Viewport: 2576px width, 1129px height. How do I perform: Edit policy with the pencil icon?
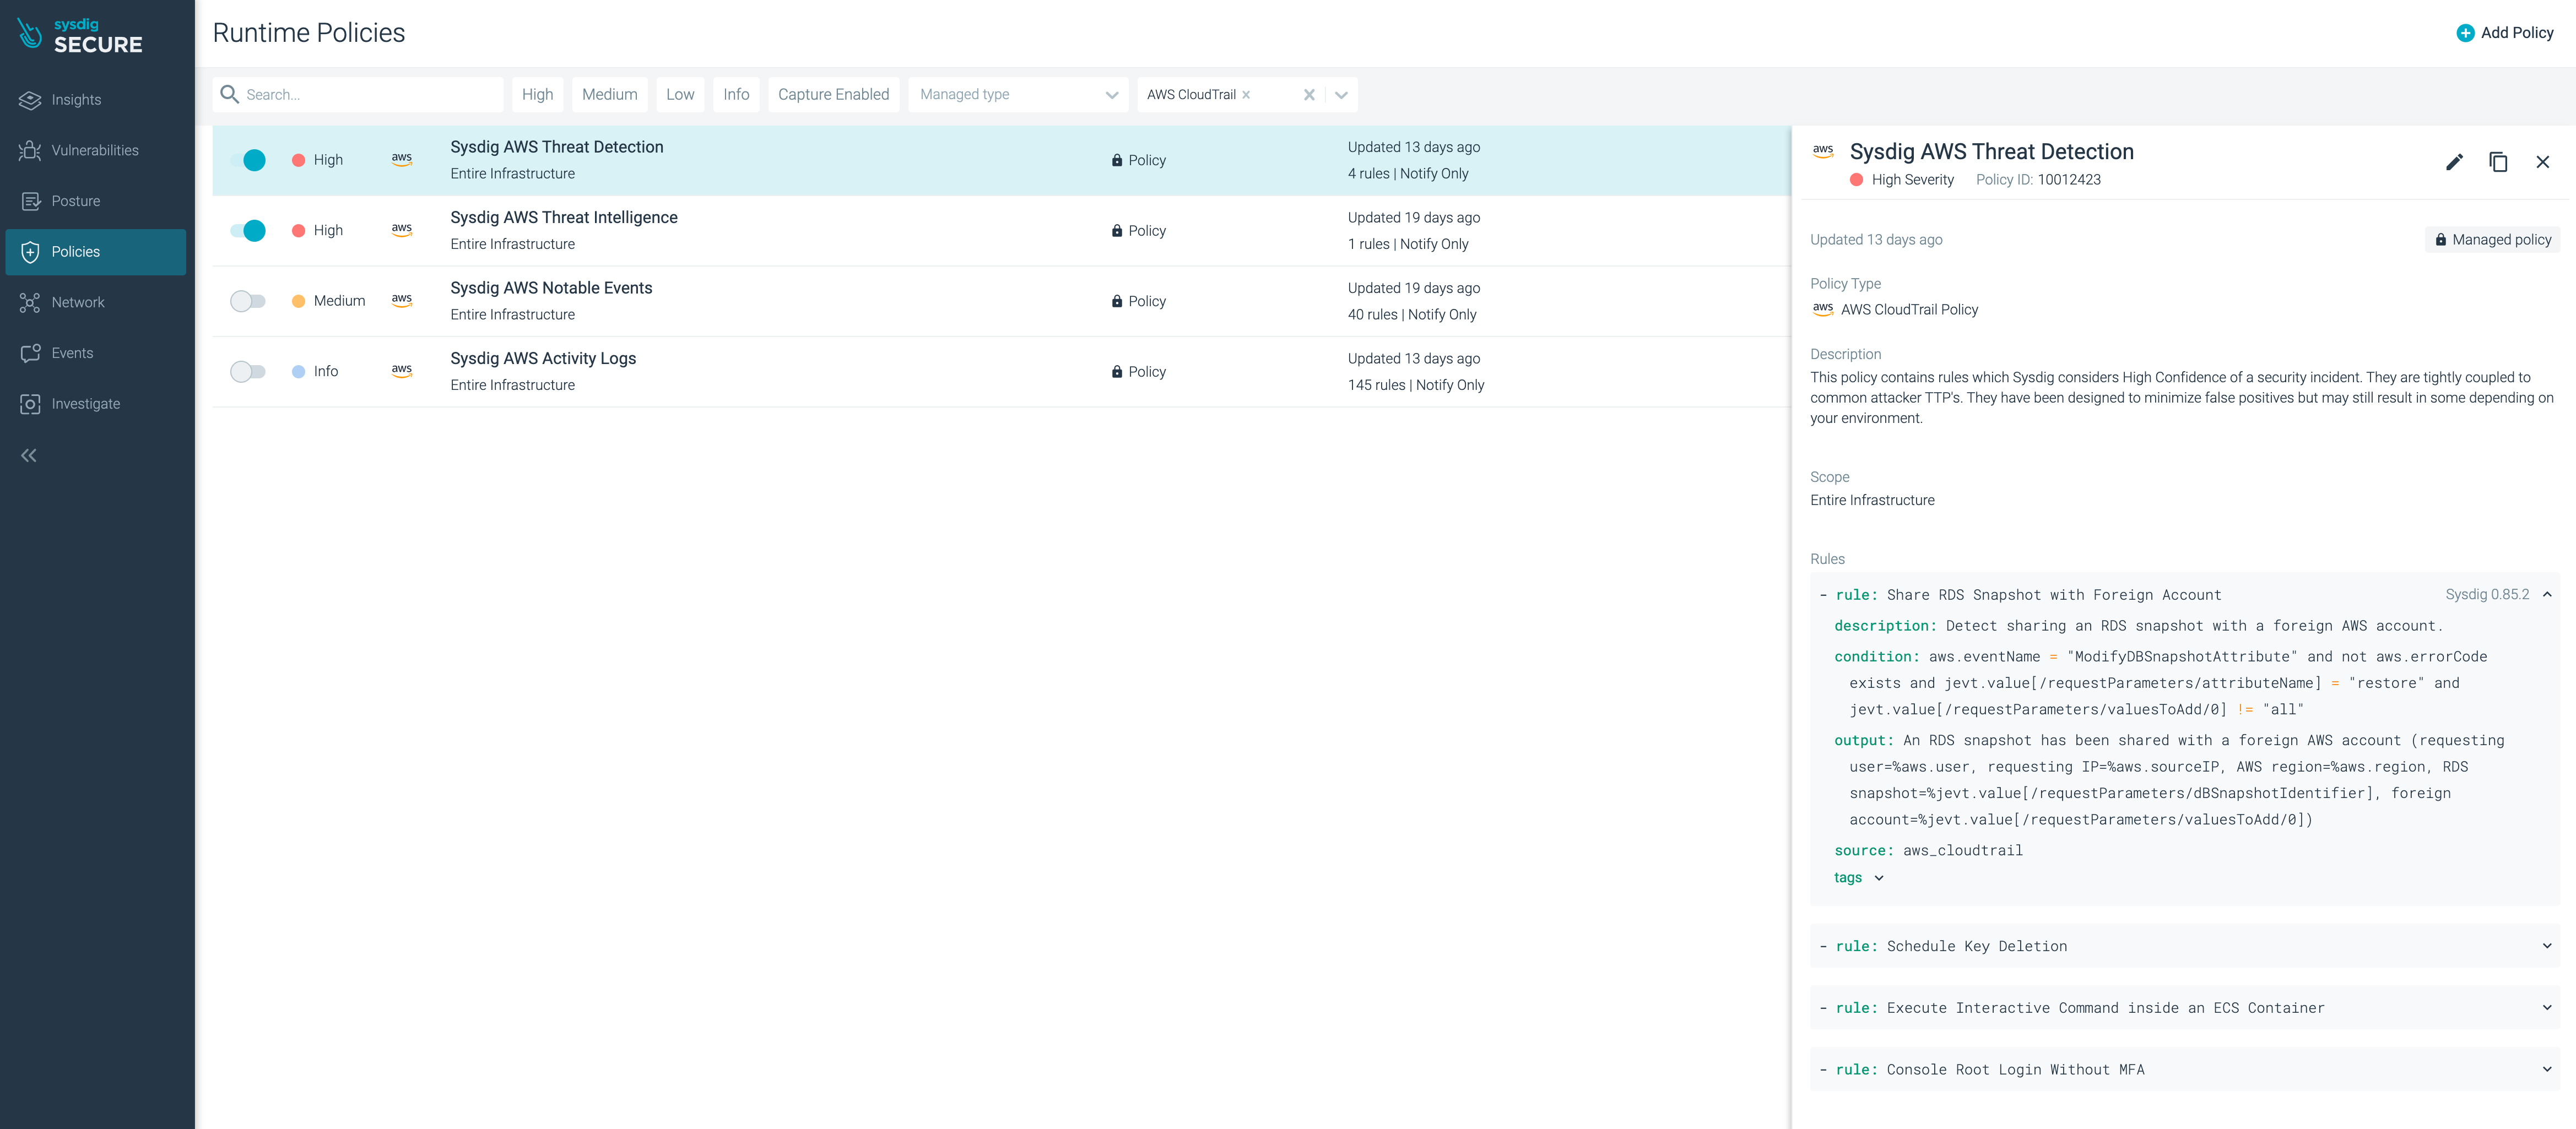click(2454, 162)
